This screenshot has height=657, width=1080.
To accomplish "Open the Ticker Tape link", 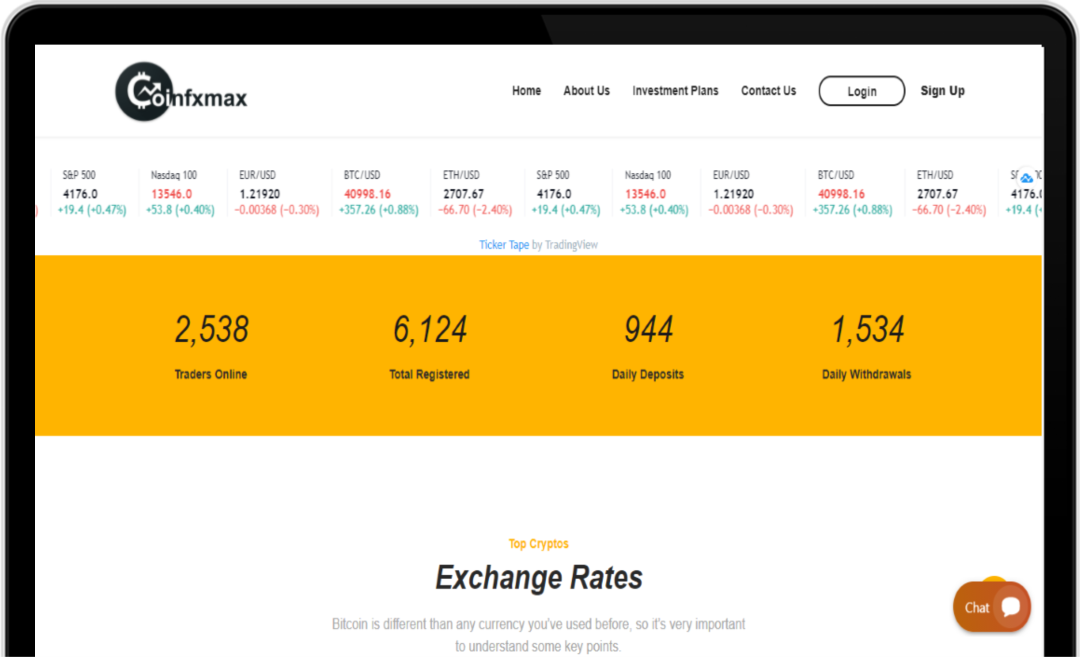I will point(504,245).
